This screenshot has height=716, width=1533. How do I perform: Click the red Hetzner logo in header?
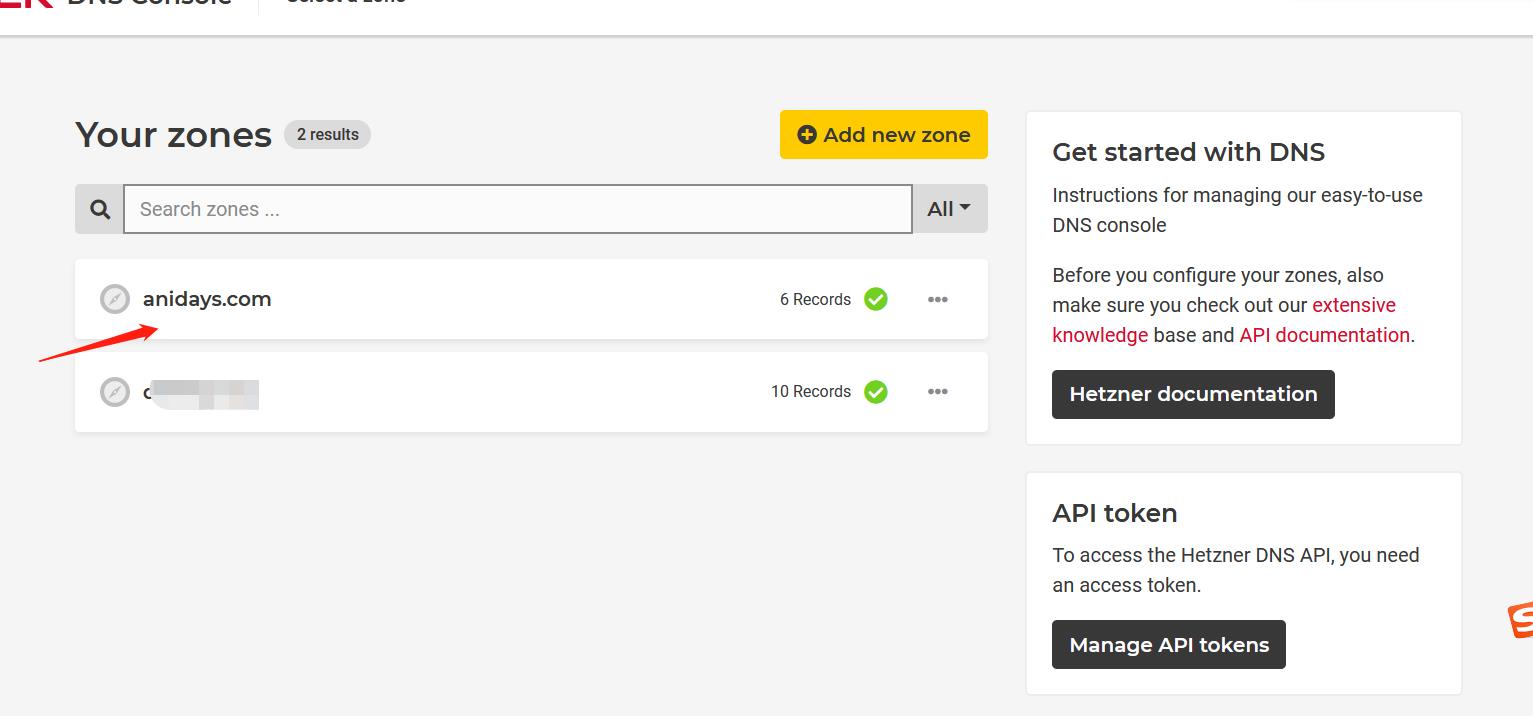(26, 4)
